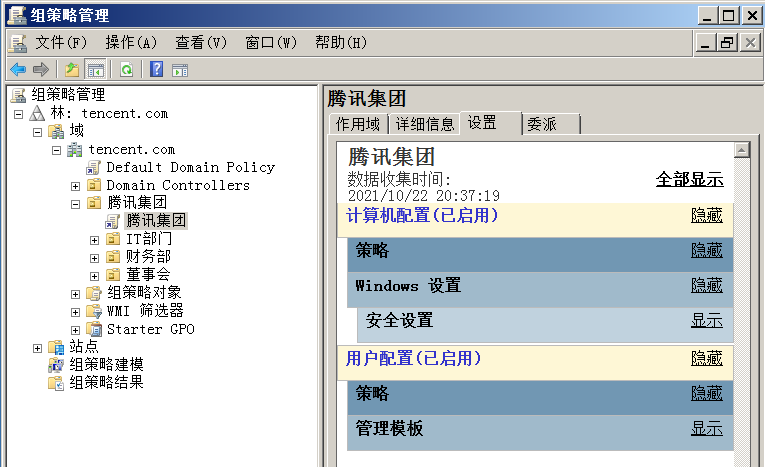Viewport: 765px width, 467px height.
Task: Expand the IT部门 node
Action: point(94,241)
